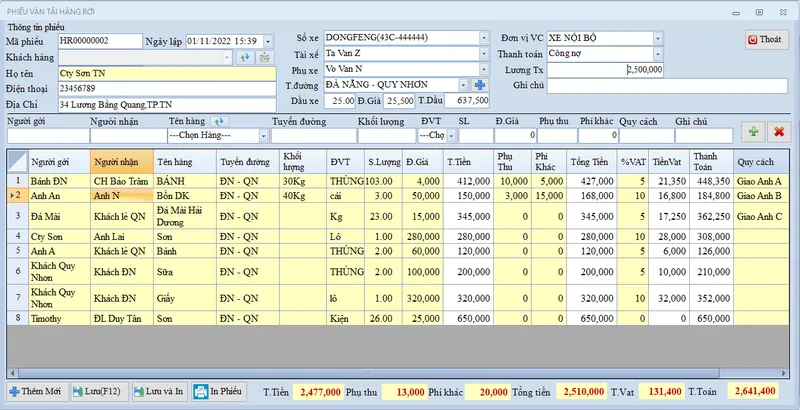Image resolution: width=800 pixels, height=410 pixels.
Task: Click the Đ.Giá 25,500 fuel price field
Action: (x=399, y=101)
